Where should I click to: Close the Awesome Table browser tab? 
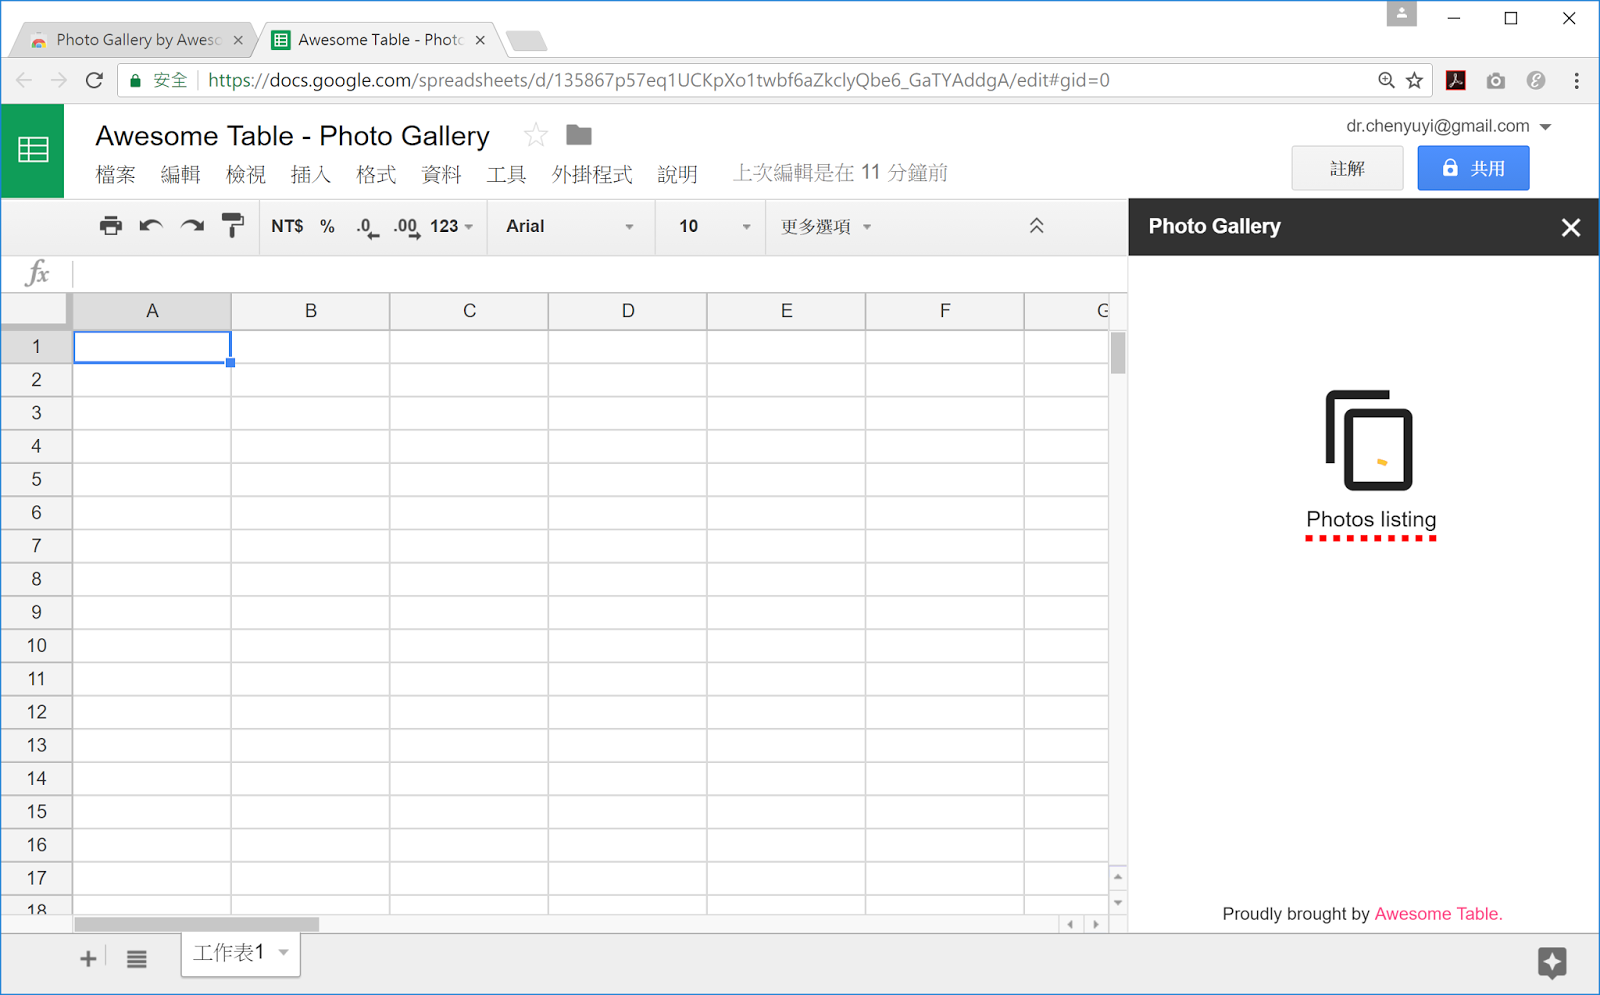pyautogui.click(x=480, y=40)
